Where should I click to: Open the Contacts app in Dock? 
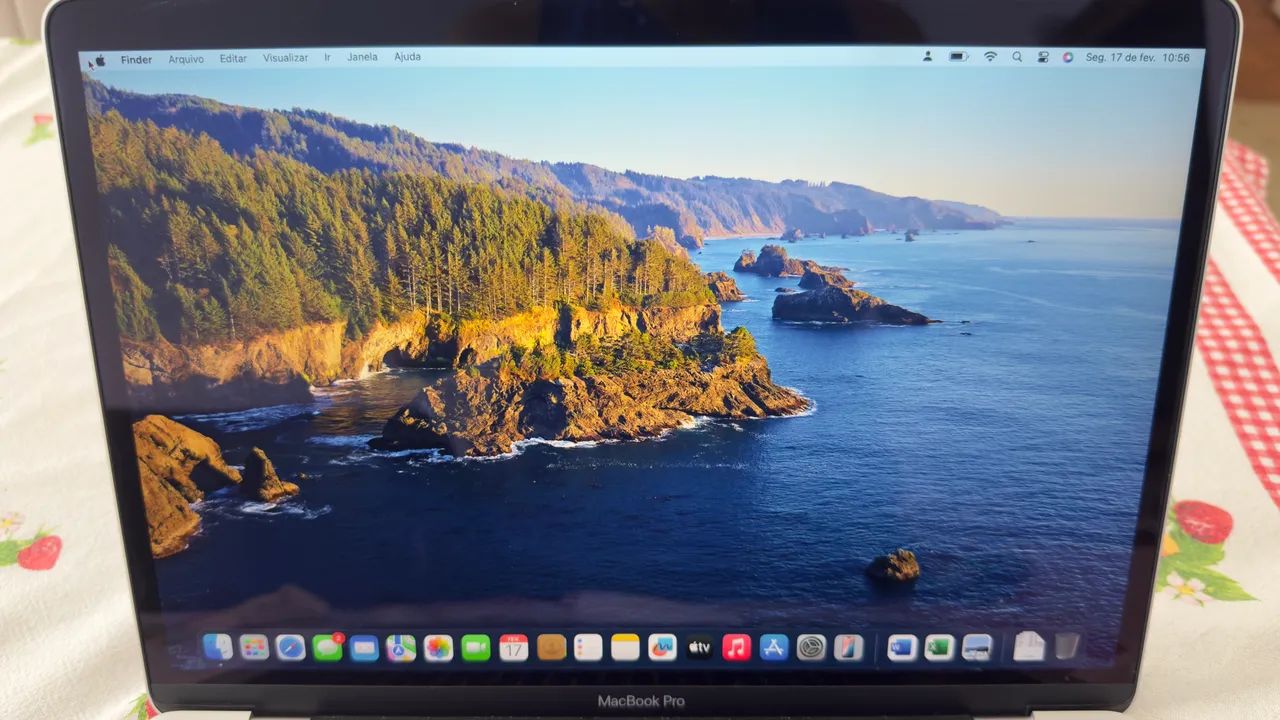point(551,647)
